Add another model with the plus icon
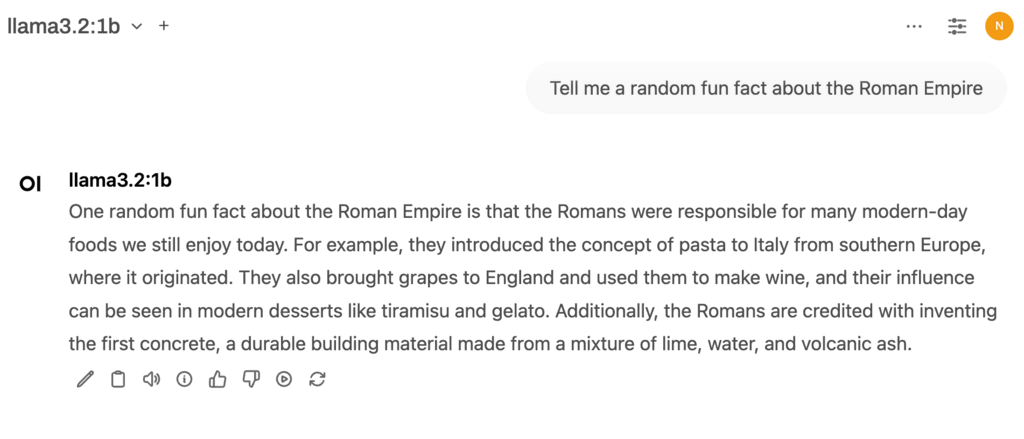This screenshot has height=439, width=1024. pyautogui.click(x=164, y=26)
